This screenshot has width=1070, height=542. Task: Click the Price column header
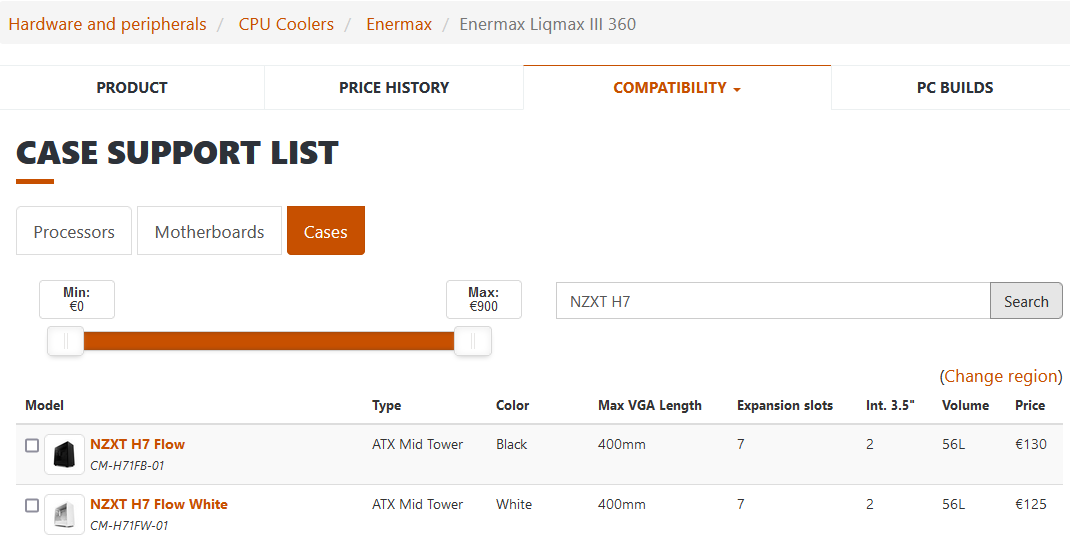pos(1030,405)
